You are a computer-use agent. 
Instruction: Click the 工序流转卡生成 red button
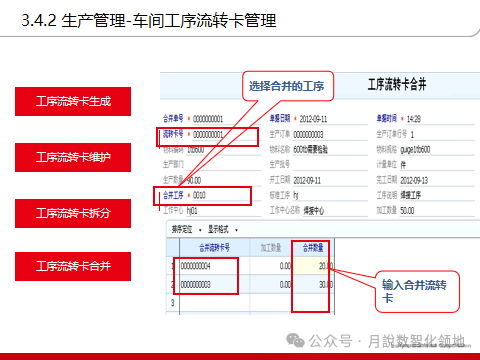coord(73,101)
